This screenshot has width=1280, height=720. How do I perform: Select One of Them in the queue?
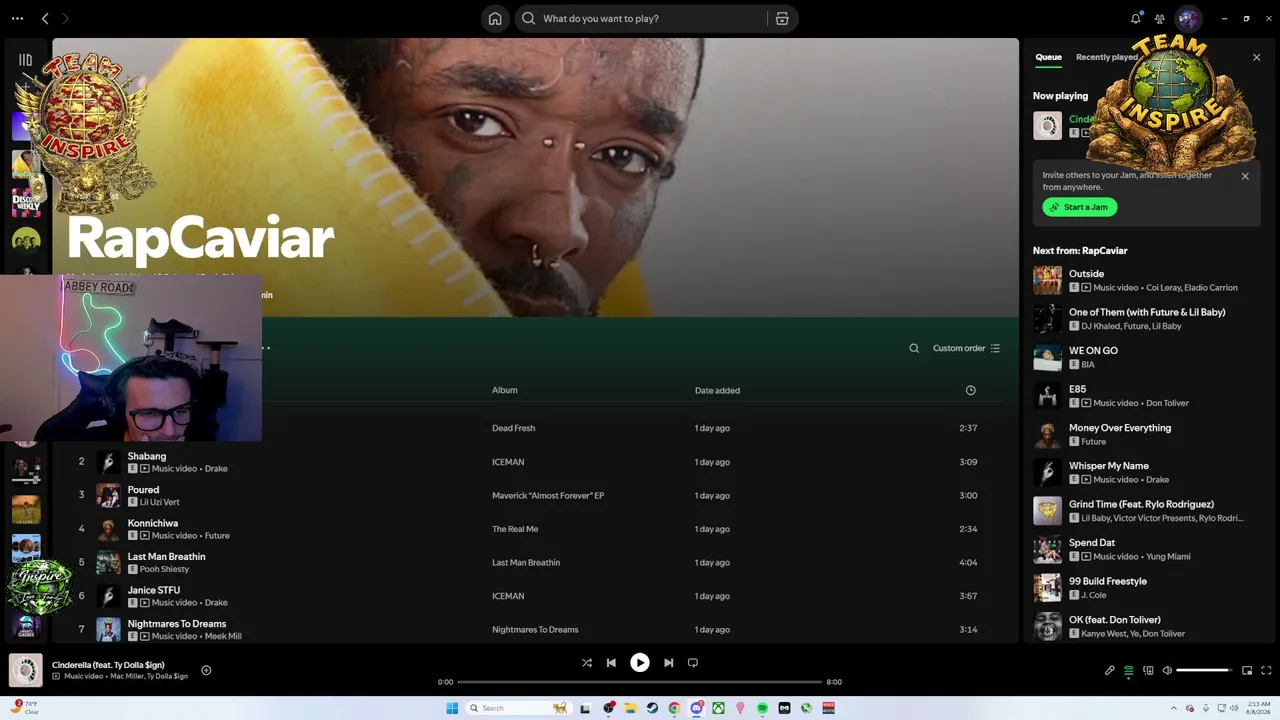click(1146, 319)
